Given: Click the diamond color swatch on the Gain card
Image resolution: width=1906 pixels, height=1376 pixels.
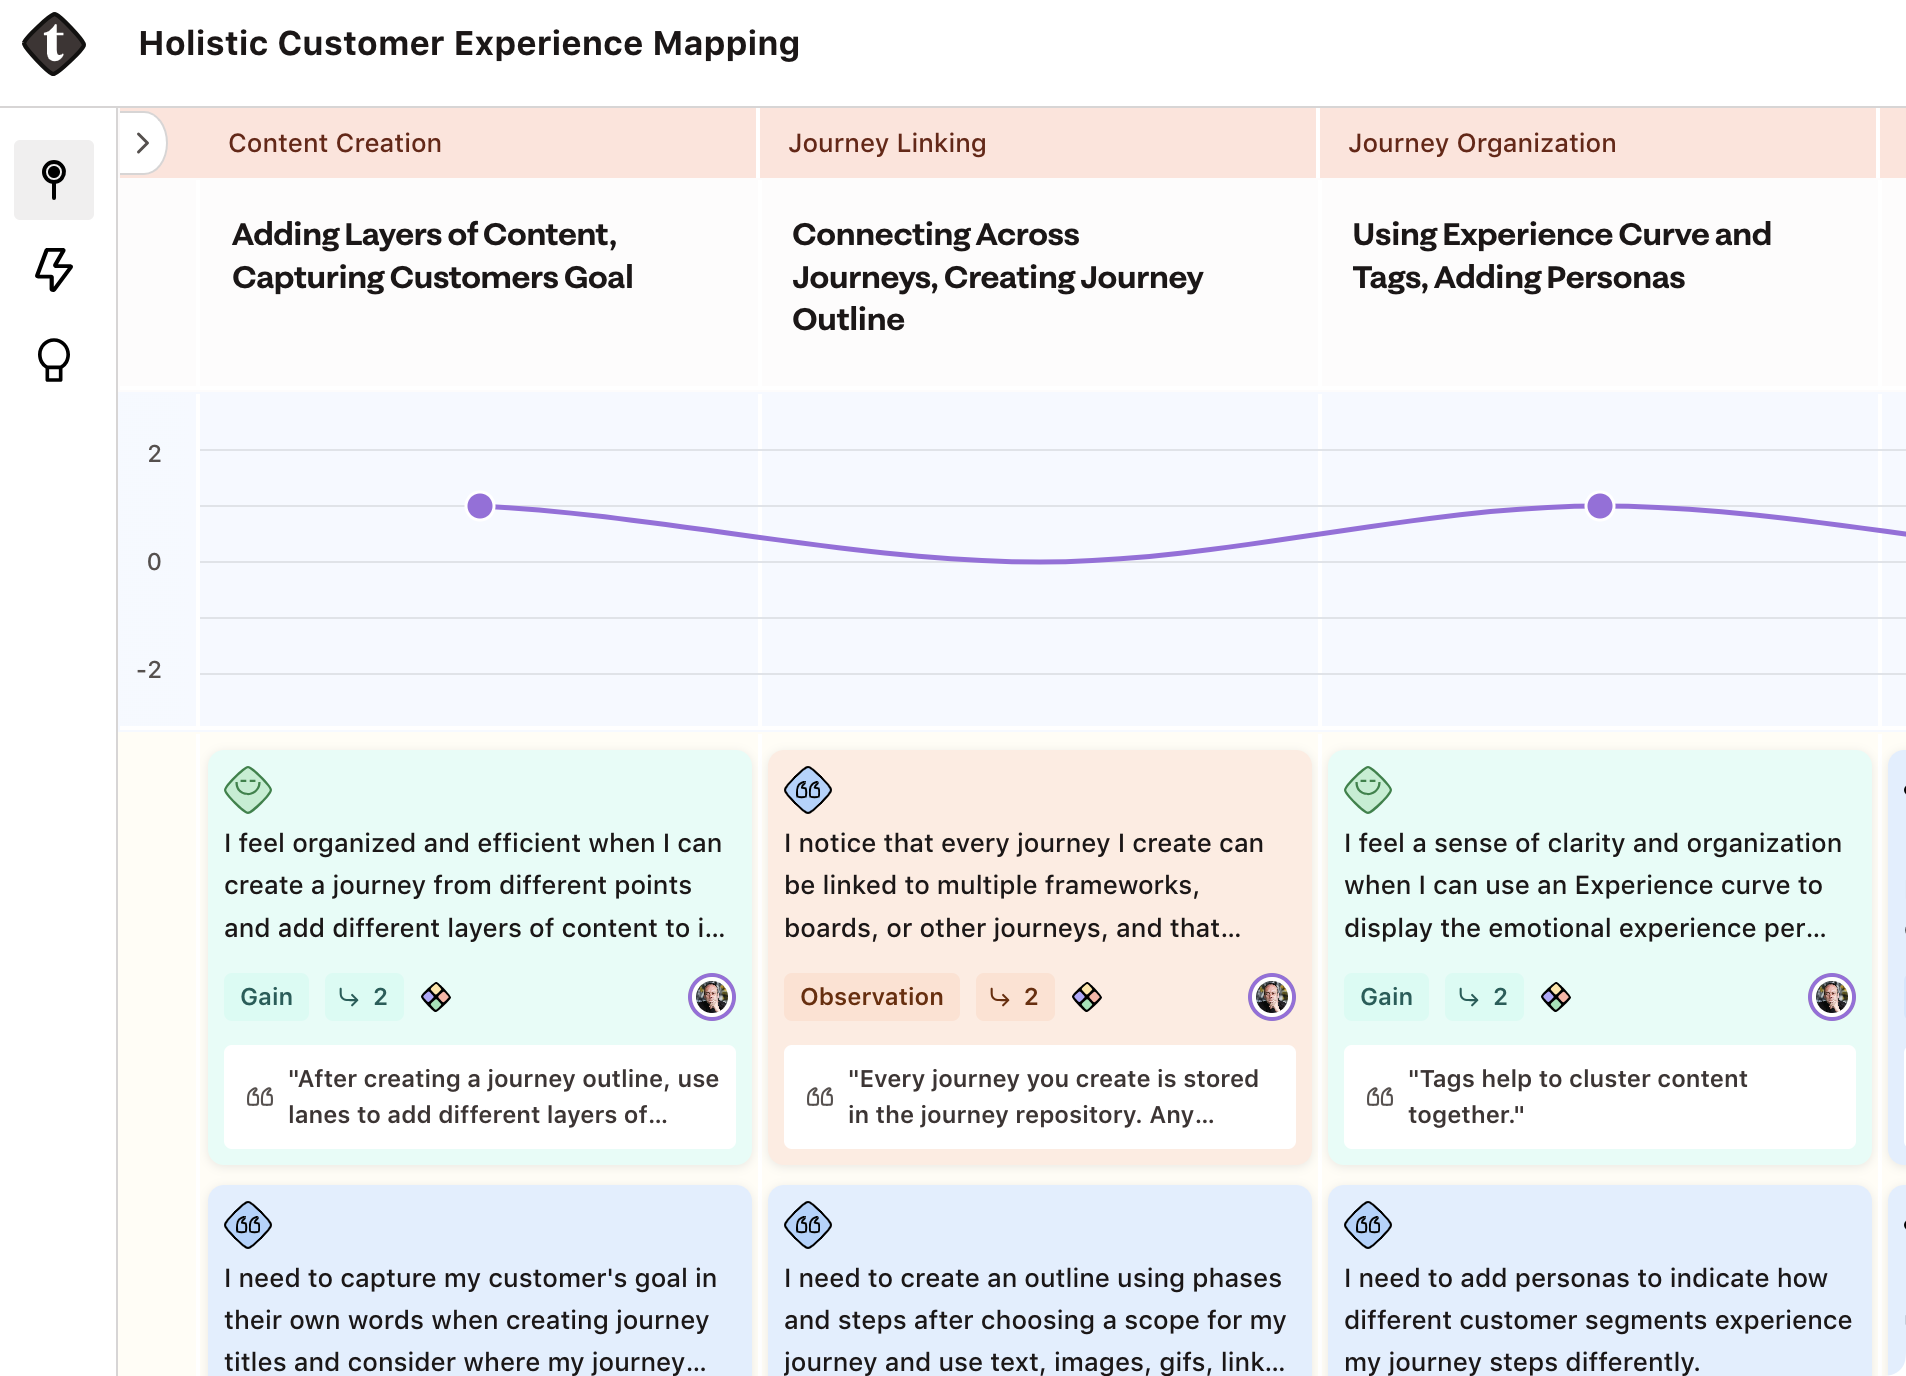Looking at the screenshot, I should (437, 997).
